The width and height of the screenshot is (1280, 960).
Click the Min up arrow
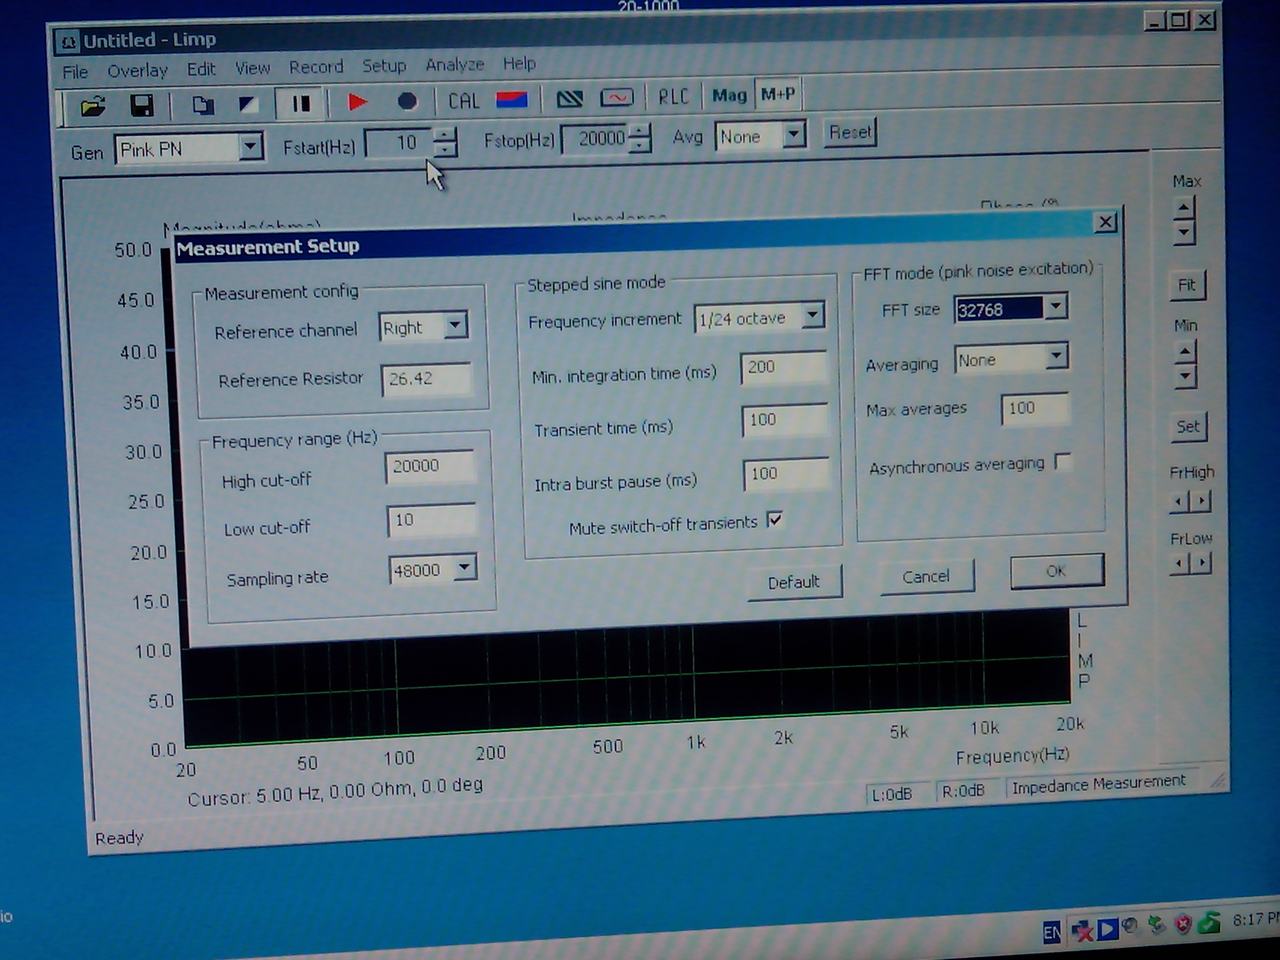(1185, 352)
